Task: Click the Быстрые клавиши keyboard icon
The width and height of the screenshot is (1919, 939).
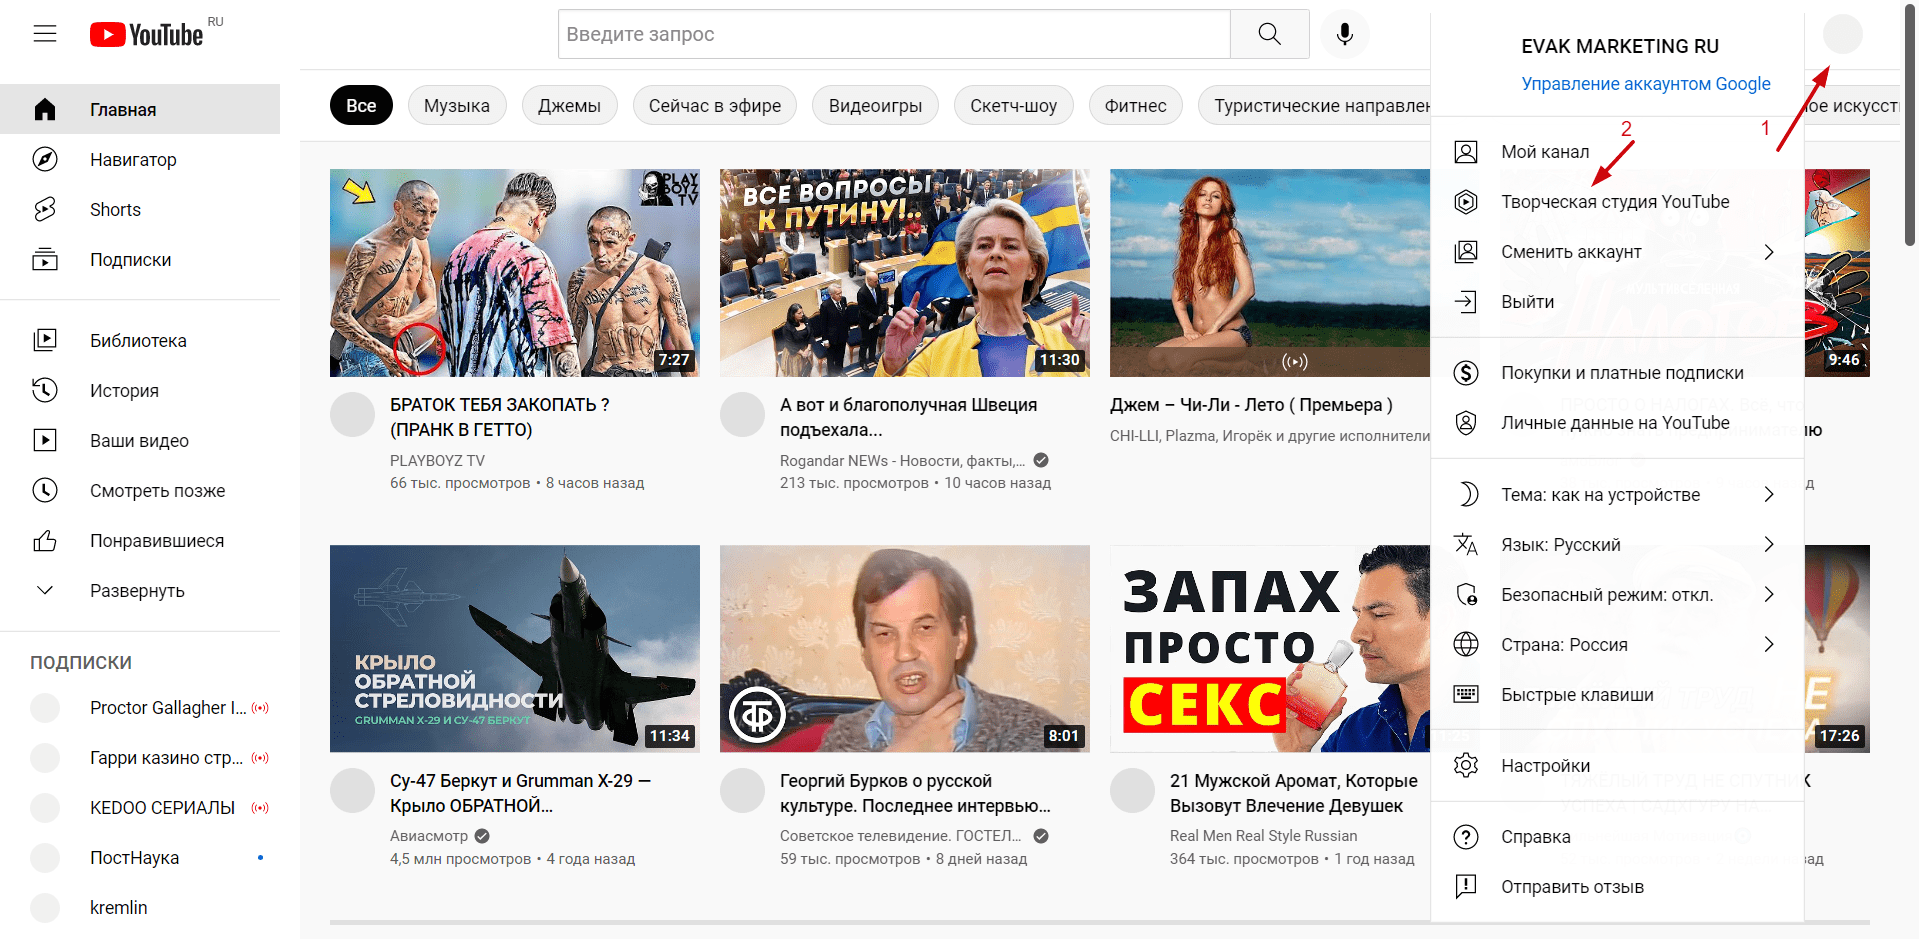Action: 1466,695
